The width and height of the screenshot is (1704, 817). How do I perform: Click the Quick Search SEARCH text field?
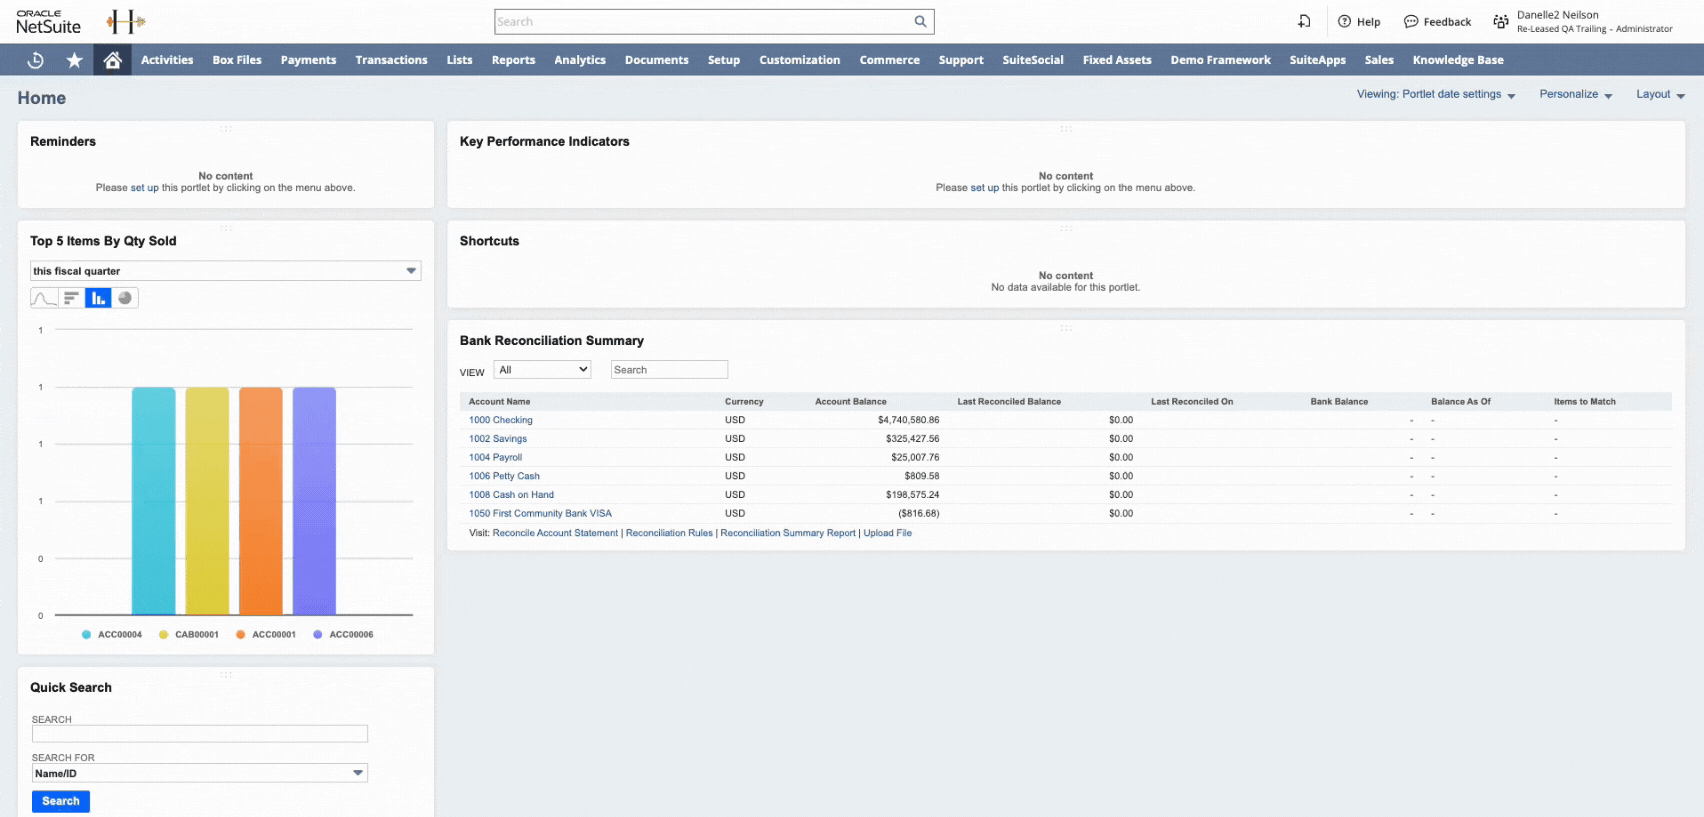(x=200, y=734)
